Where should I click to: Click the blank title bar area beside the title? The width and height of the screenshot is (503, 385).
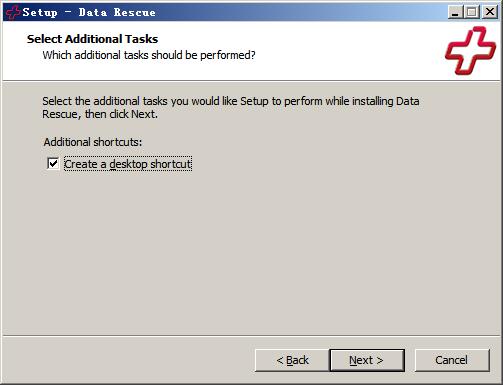point(300,12)
